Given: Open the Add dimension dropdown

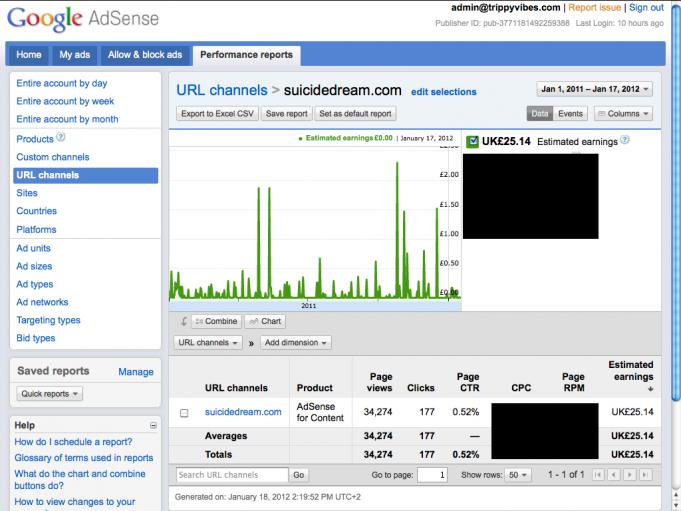Looking at the screenshot, I should point(296,343).
